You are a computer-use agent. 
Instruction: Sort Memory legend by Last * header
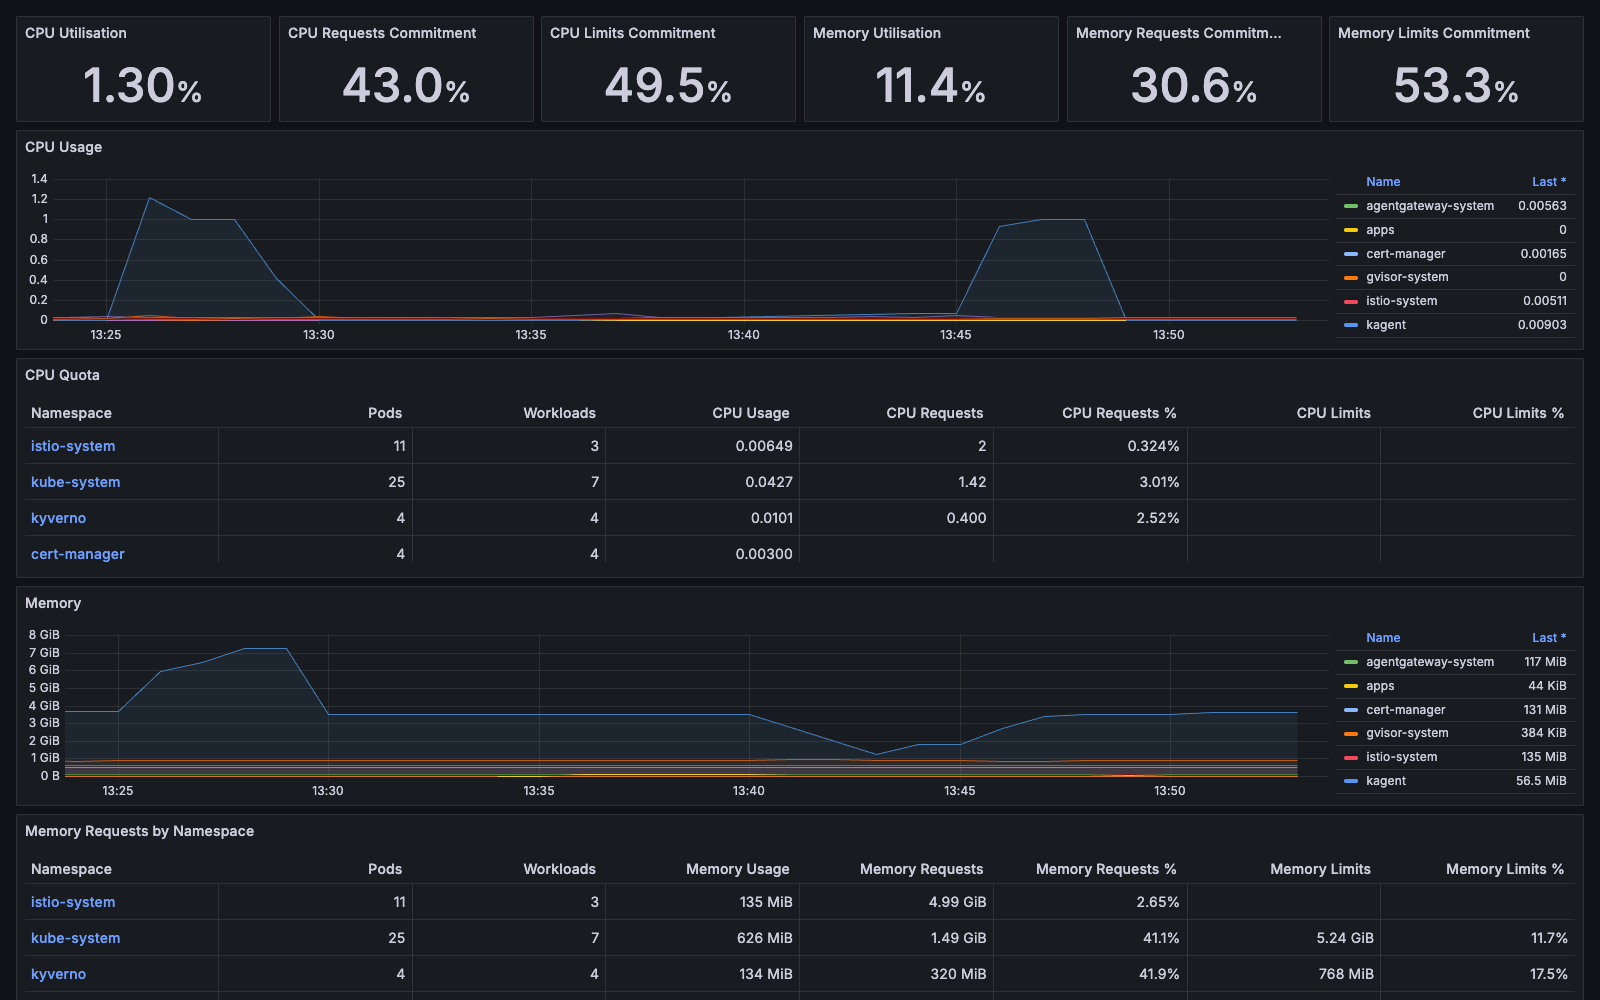pos(1549,638)
